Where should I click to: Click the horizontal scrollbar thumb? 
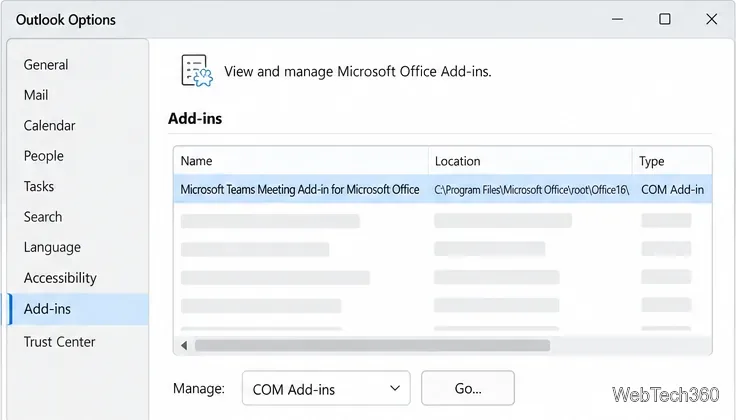(x=373, y=346)
